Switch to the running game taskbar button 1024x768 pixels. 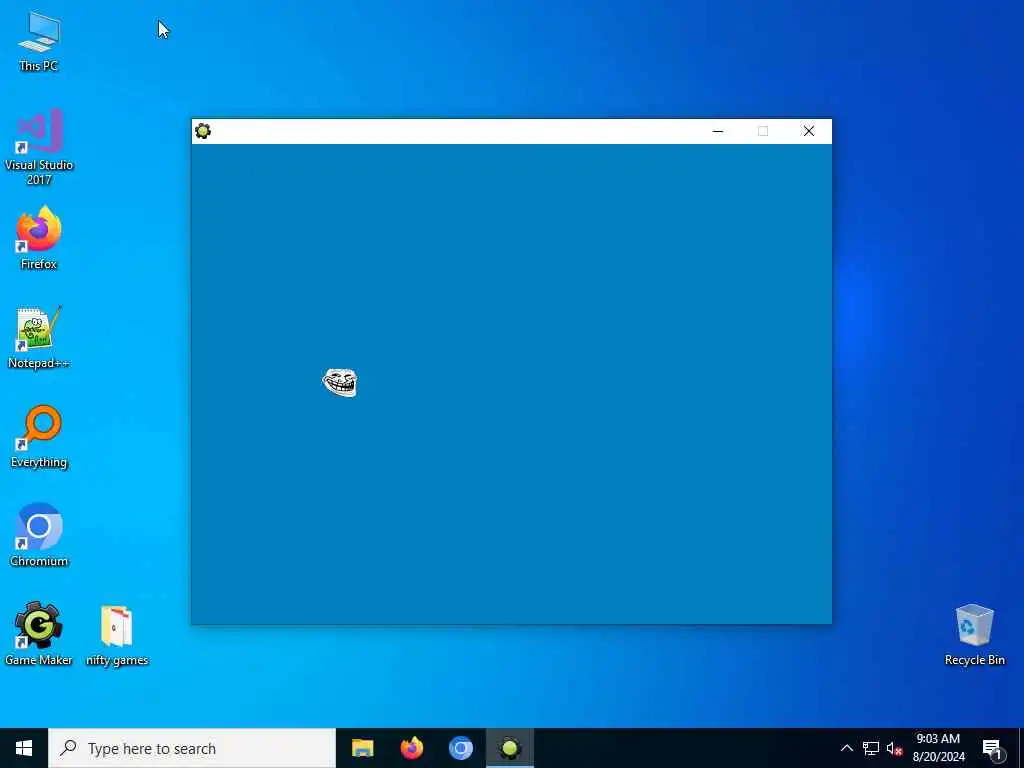[510, 748]
